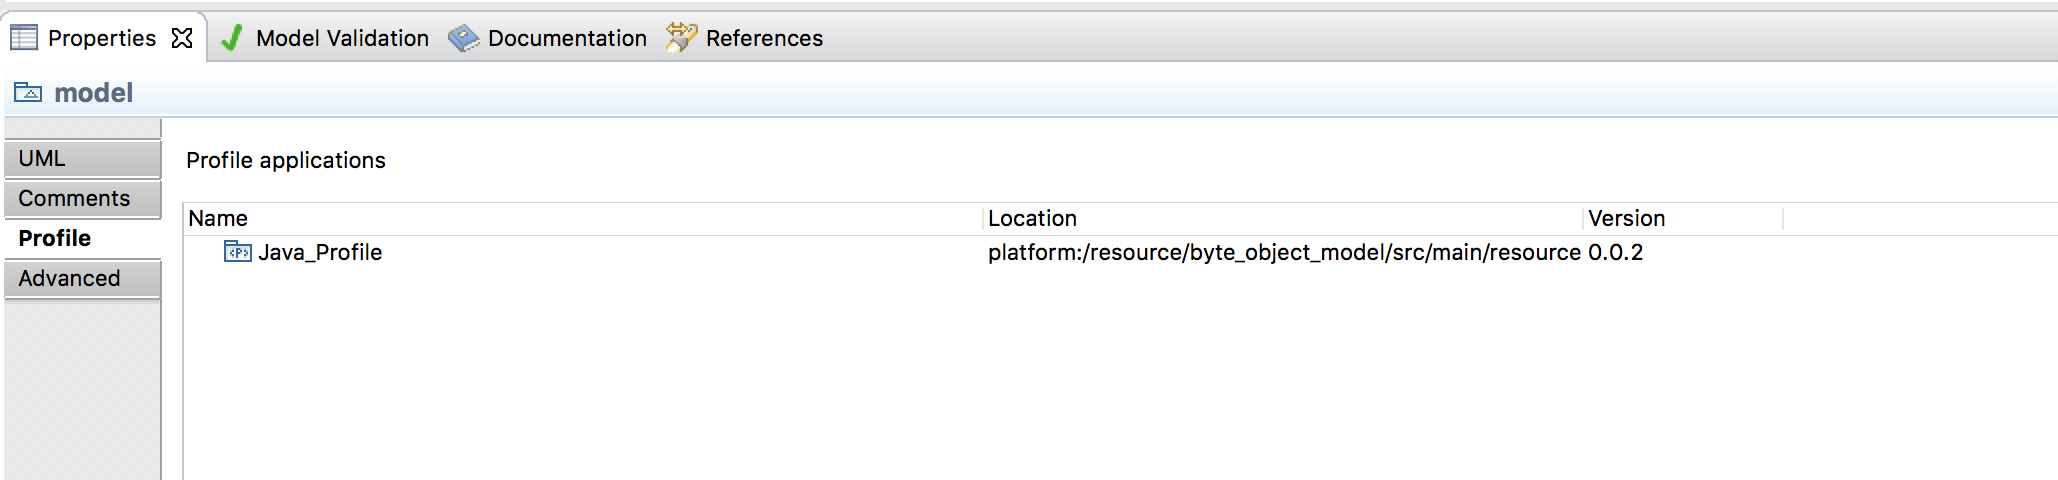The width and height of the screenshot is (2058, 480).
Task: Sort by the Name column header
Action: pos(583,218)
